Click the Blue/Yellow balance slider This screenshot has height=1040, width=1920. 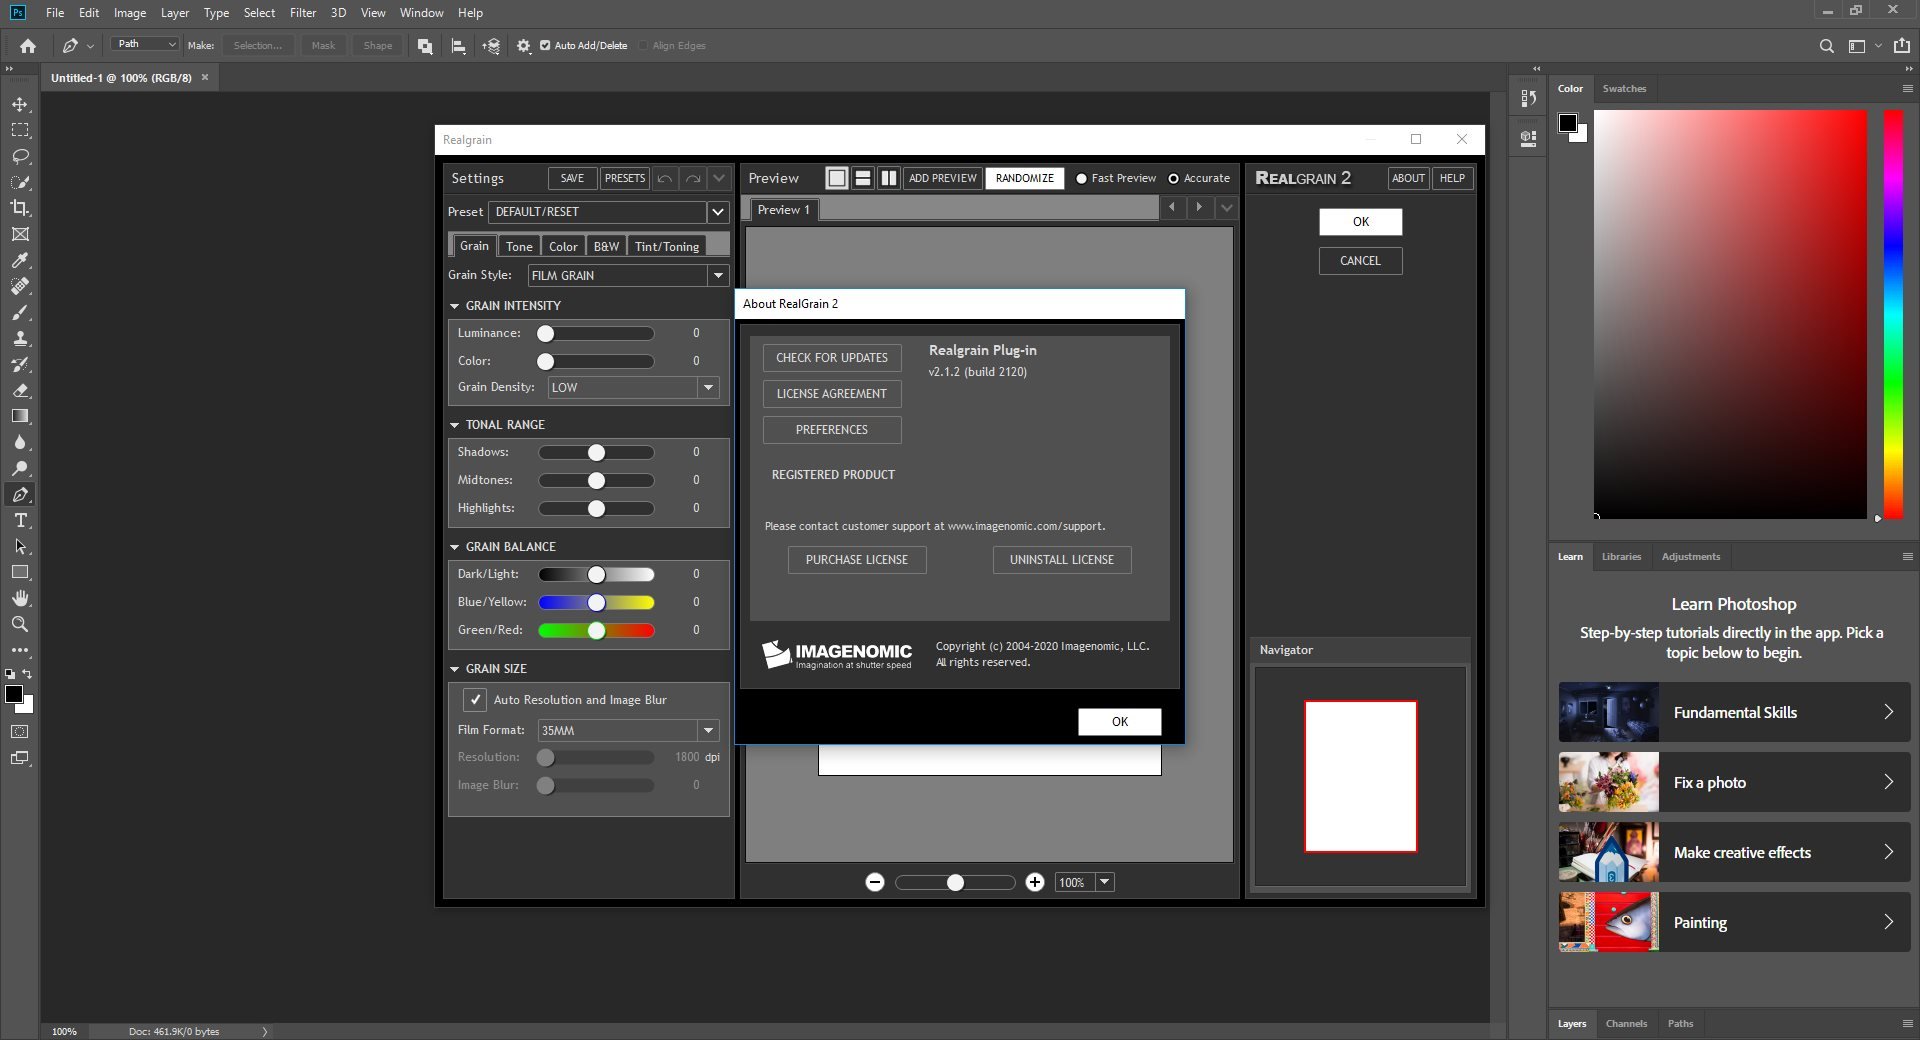point(596,602)
